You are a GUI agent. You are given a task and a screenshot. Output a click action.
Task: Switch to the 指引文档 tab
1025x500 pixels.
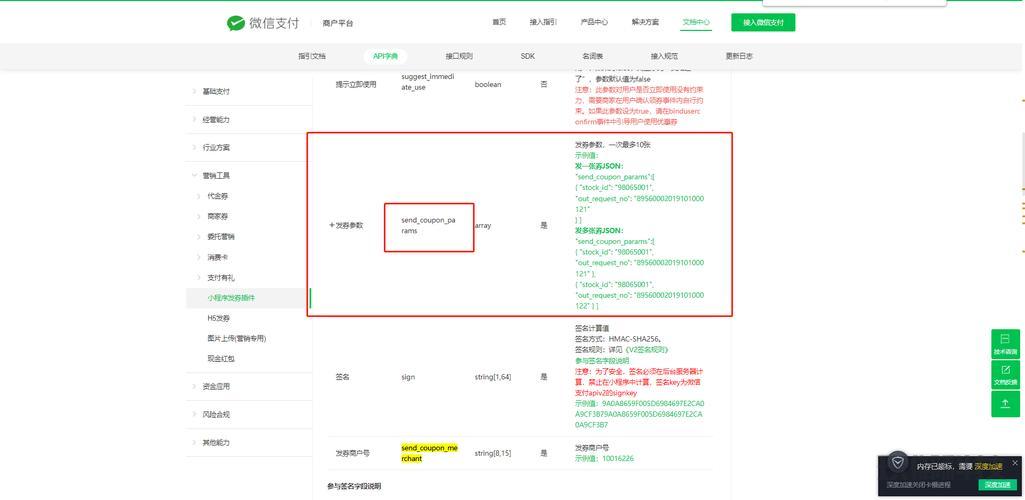312,56
